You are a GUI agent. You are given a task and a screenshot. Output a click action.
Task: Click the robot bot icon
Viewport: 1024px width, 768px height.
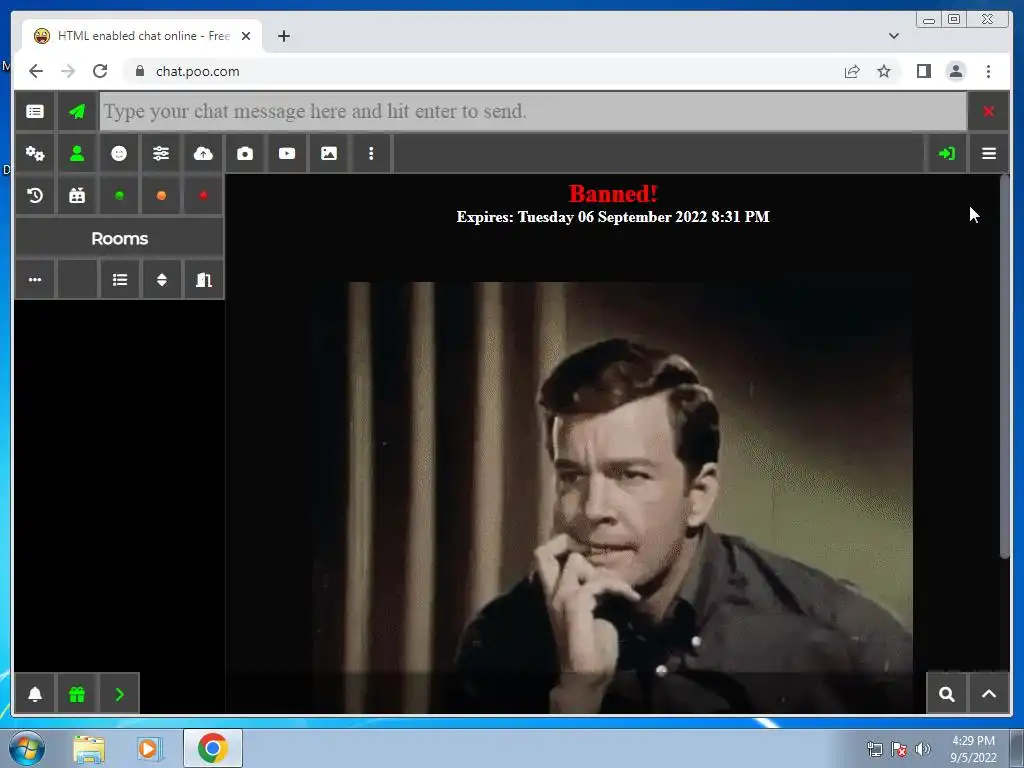[77, 195]
